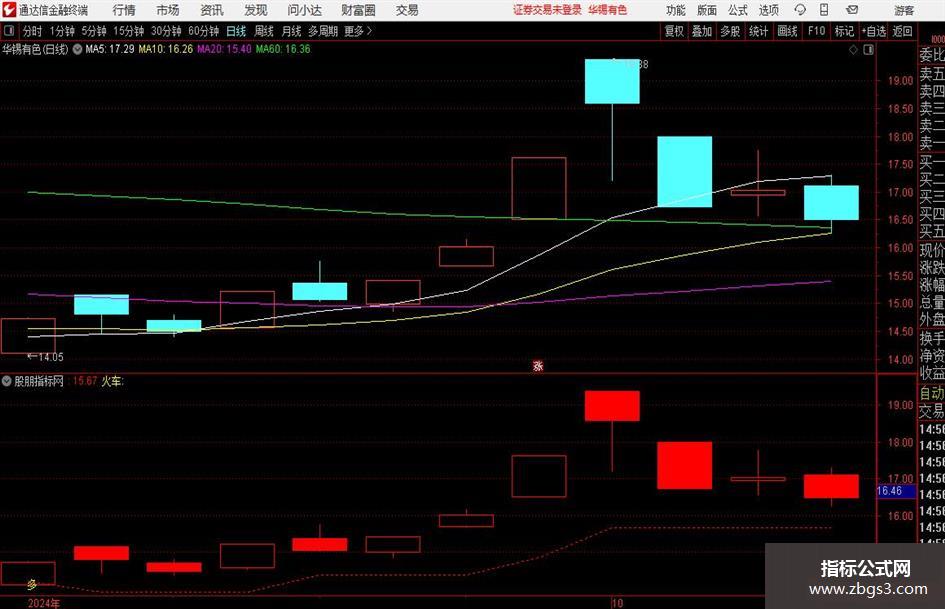Open the 功能 menu

pos(676,10)
